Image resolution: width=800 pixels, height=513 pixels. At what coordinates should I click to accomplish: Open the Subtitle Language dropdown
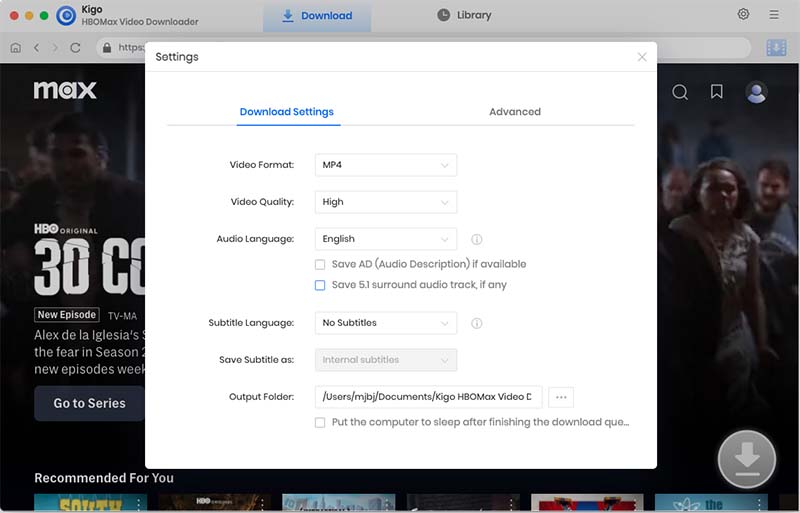386,323
